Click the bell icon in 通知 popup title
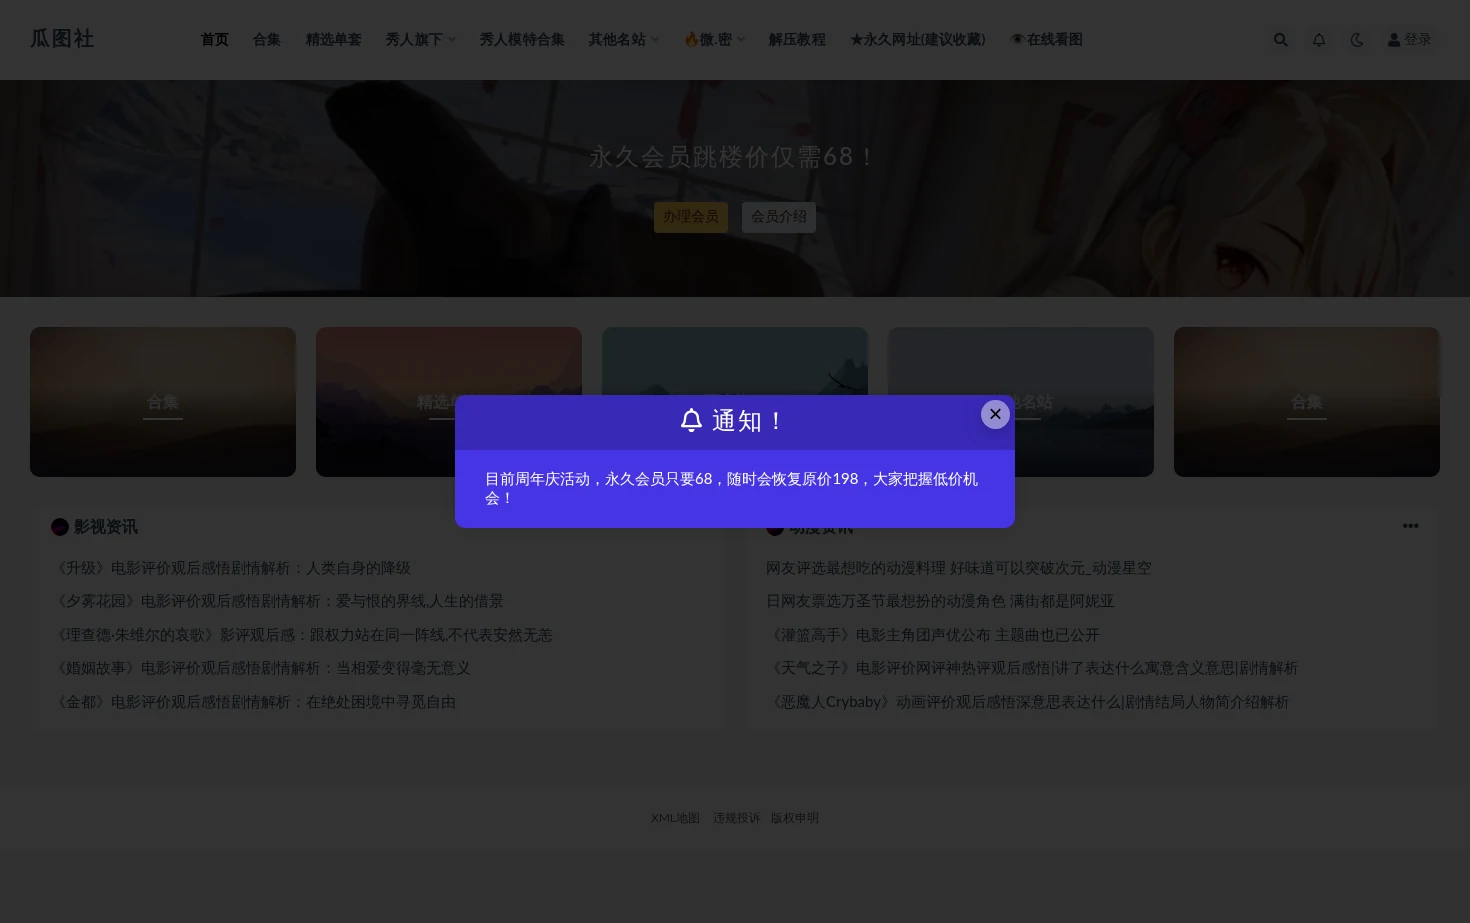The height and width of the screenshot is (923, 1470). [691, 420]
